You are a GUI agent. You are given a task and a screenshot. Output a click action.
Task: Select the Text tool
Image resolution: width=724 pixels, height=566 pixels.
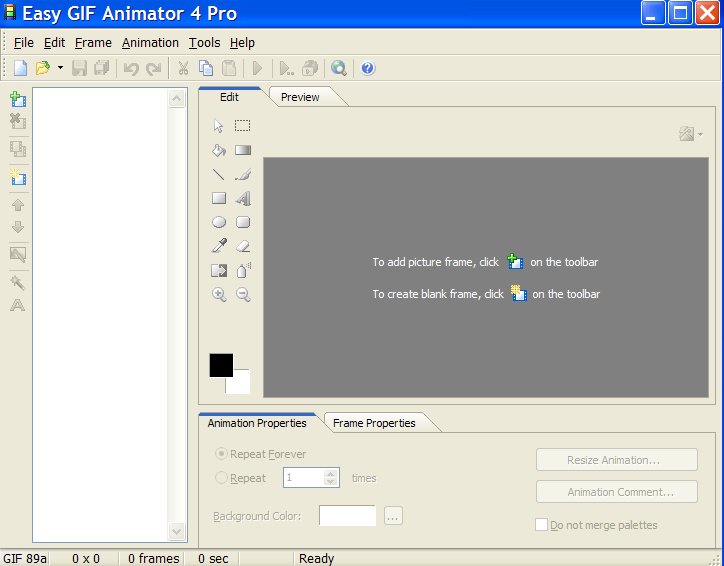point(243,199)
